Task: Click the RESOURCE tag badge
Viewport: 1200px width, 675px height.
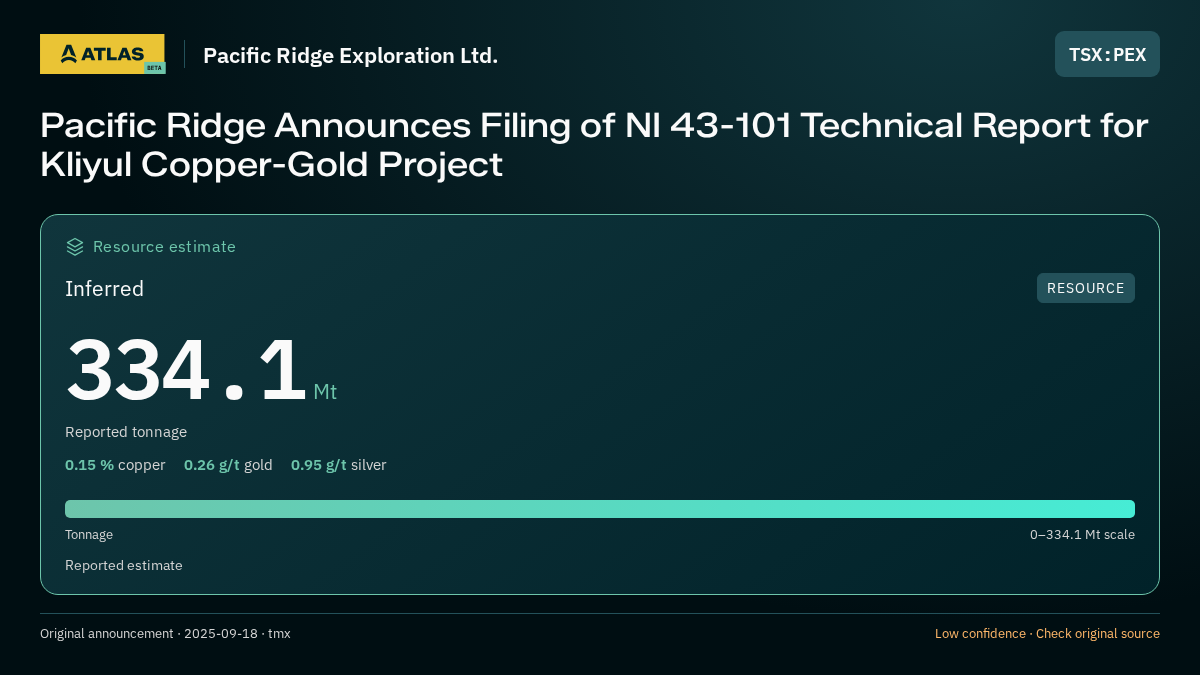Action: [1086, 288]
